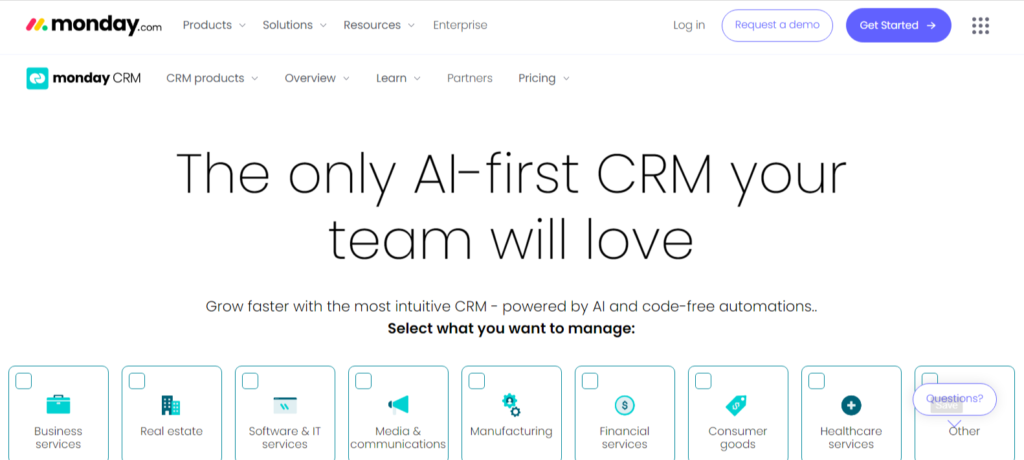
Task: Click the Software & IT services window icon
Action: (285, 405)
